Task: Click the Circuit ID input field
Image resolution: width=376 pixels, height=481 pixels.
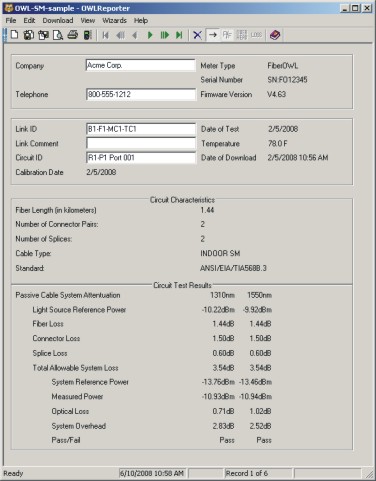Action: click(x=141, y=158)
